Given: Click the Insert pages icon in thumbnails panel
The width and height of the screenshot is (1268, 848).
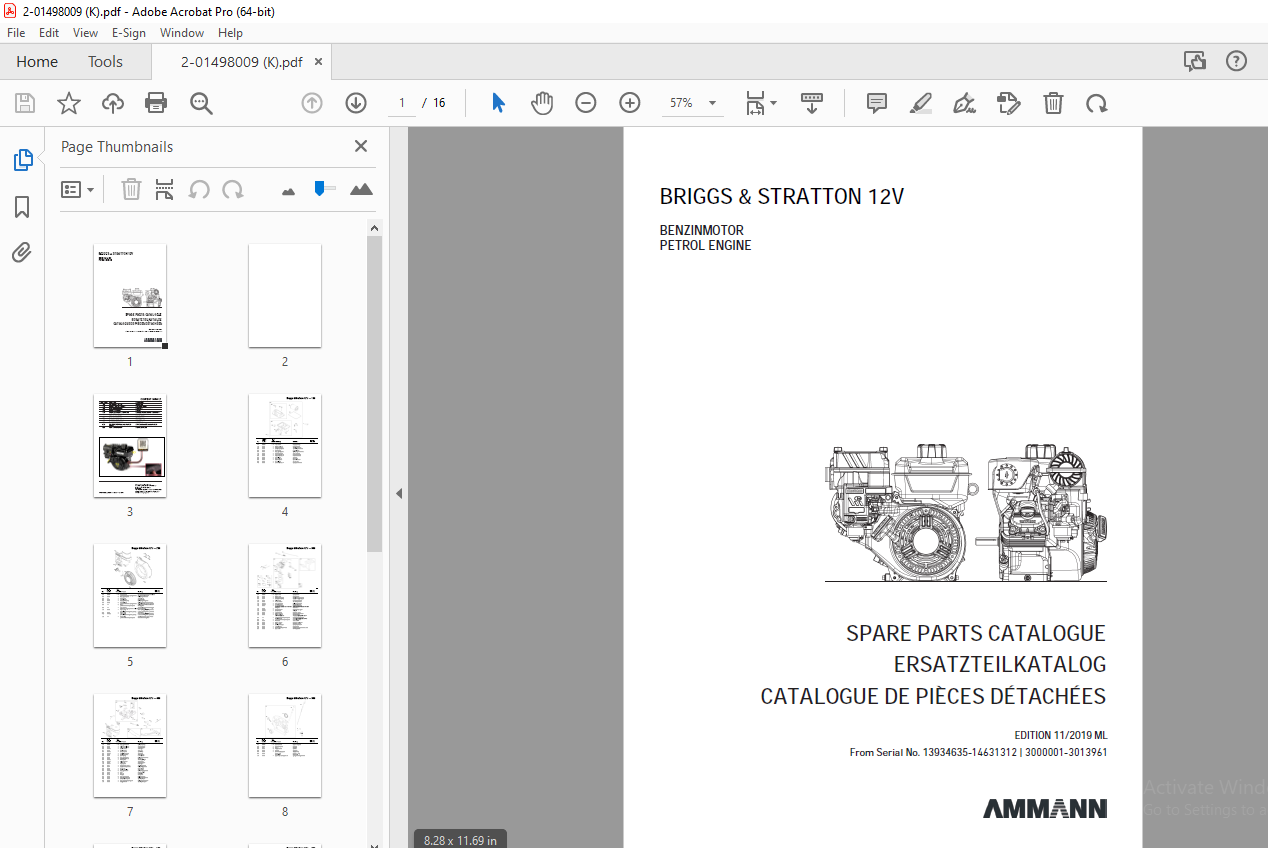Looking at the screenshot, I should click(165, 189).
